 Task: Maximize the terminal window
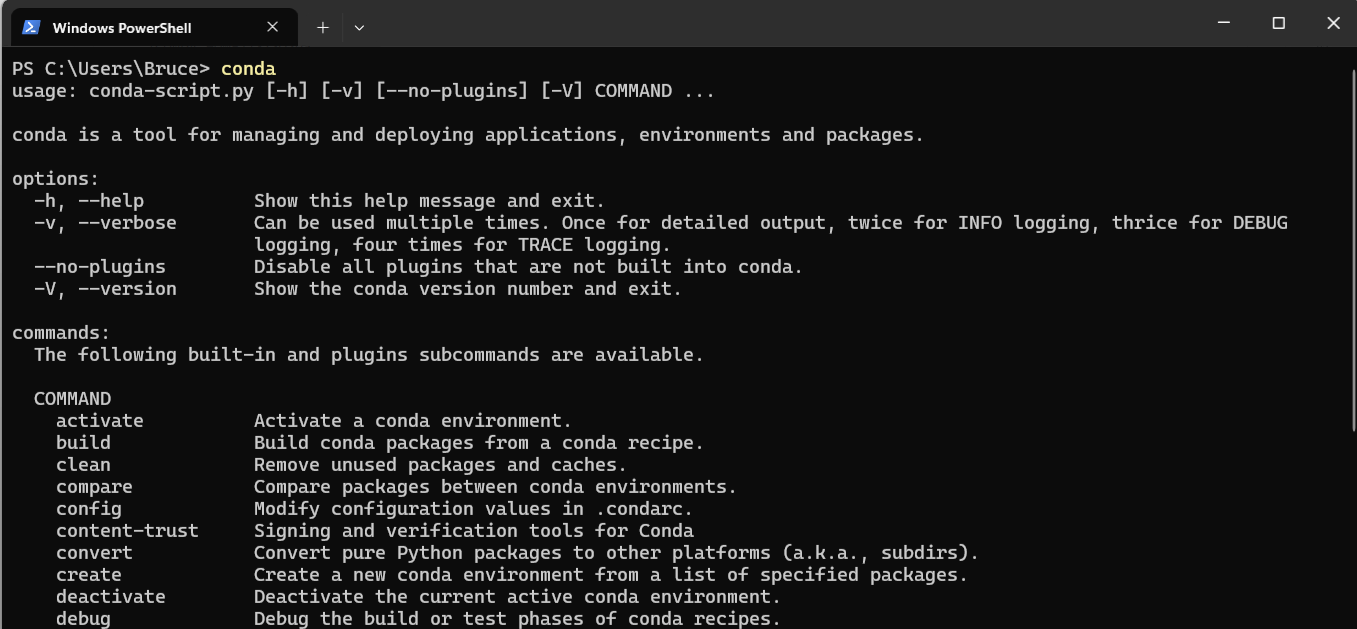(x=1278, y=23)
